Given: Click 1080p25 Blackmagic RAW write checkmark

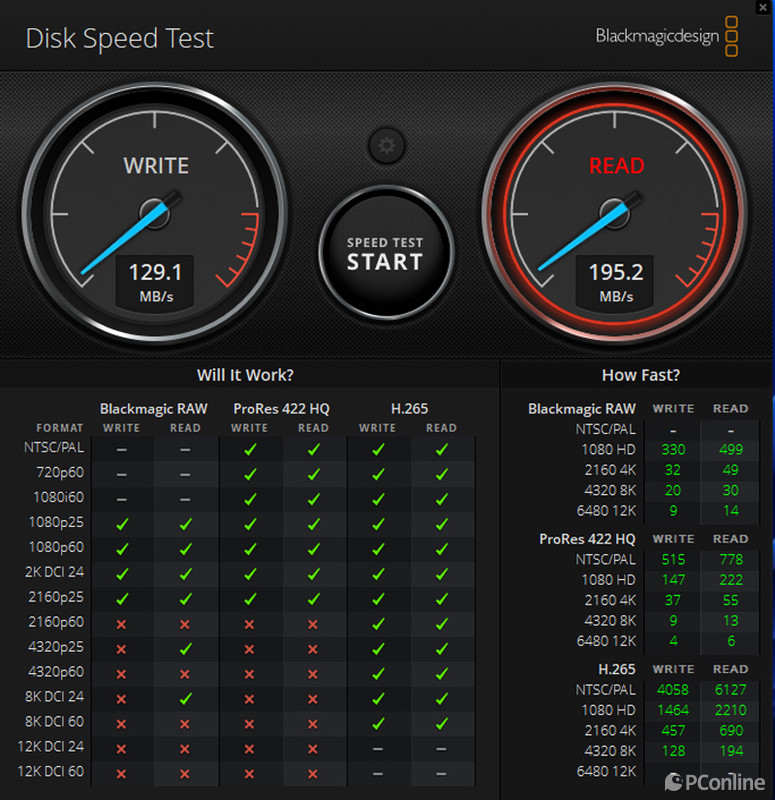Looking at the screenshot, I should pos(122,523).
